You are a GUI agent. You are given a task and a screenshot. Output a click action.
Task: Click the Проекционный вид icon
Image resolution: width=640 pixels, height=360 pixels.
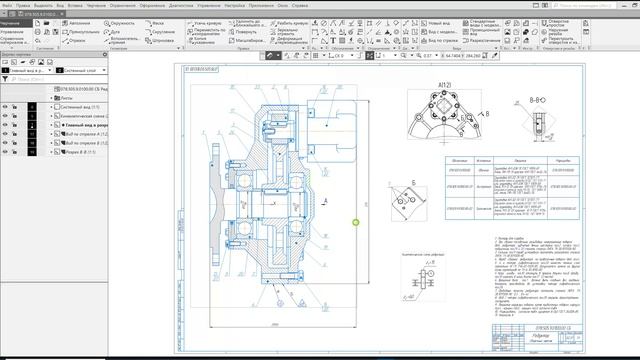[465, 32]
